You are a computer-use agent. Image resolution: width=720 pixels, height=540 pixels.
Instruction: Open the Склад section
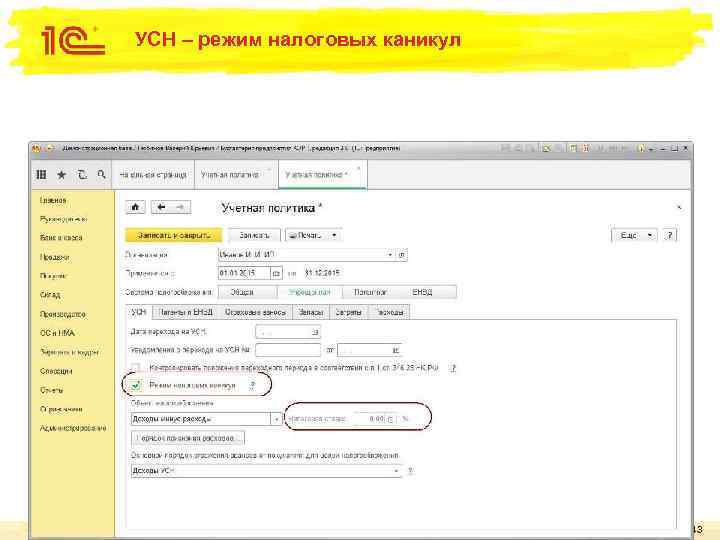coord(50,295)
